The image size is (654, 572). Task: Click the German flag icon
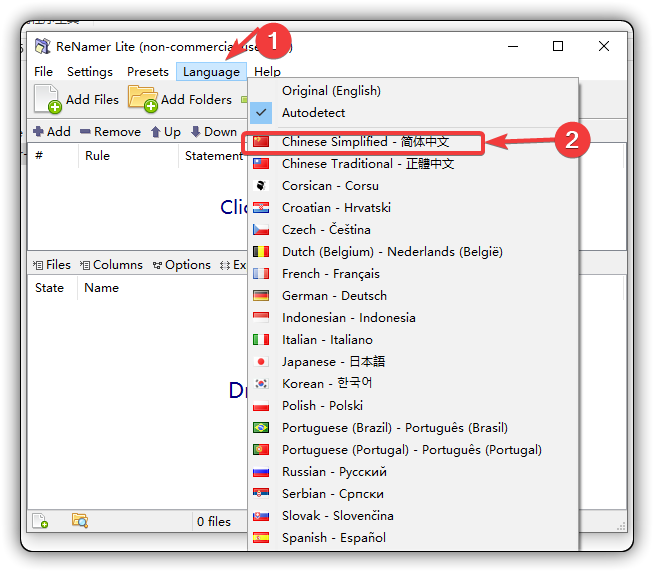tap(261, 296)
